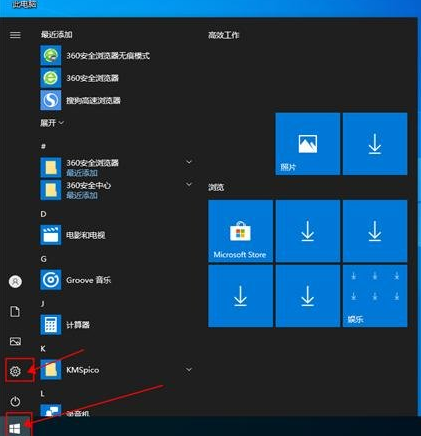
Task: Expand chevron beside 360安全中心 folder
Action: (189, 184)
